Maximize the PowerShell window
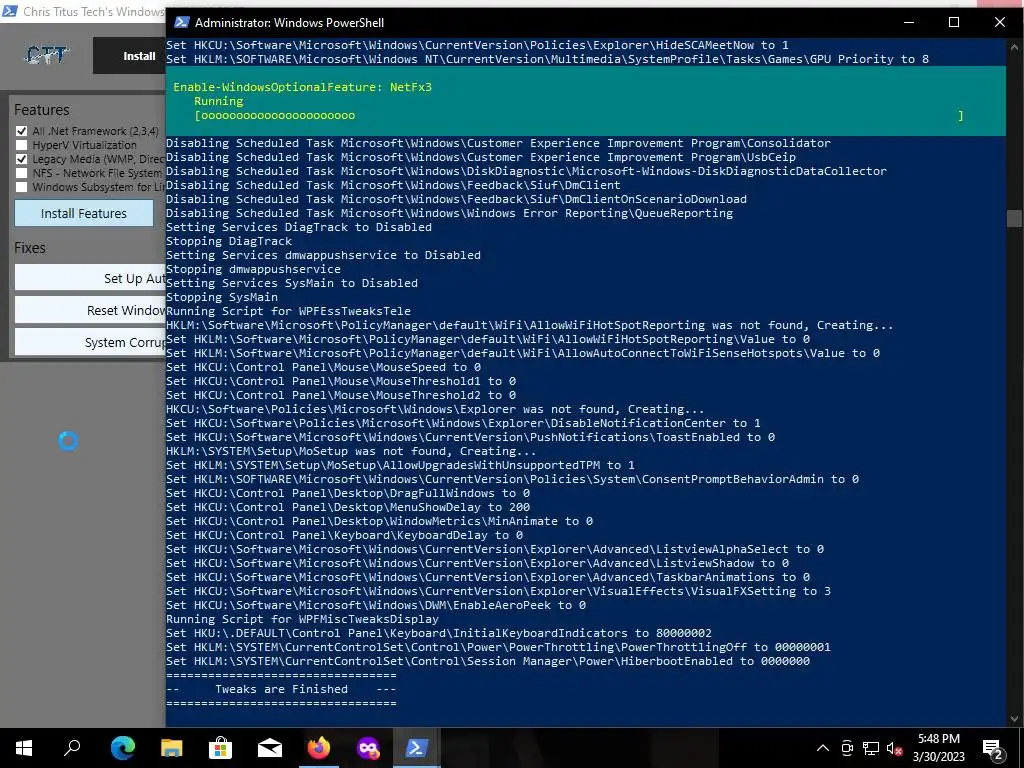 [x=953, y=22]
